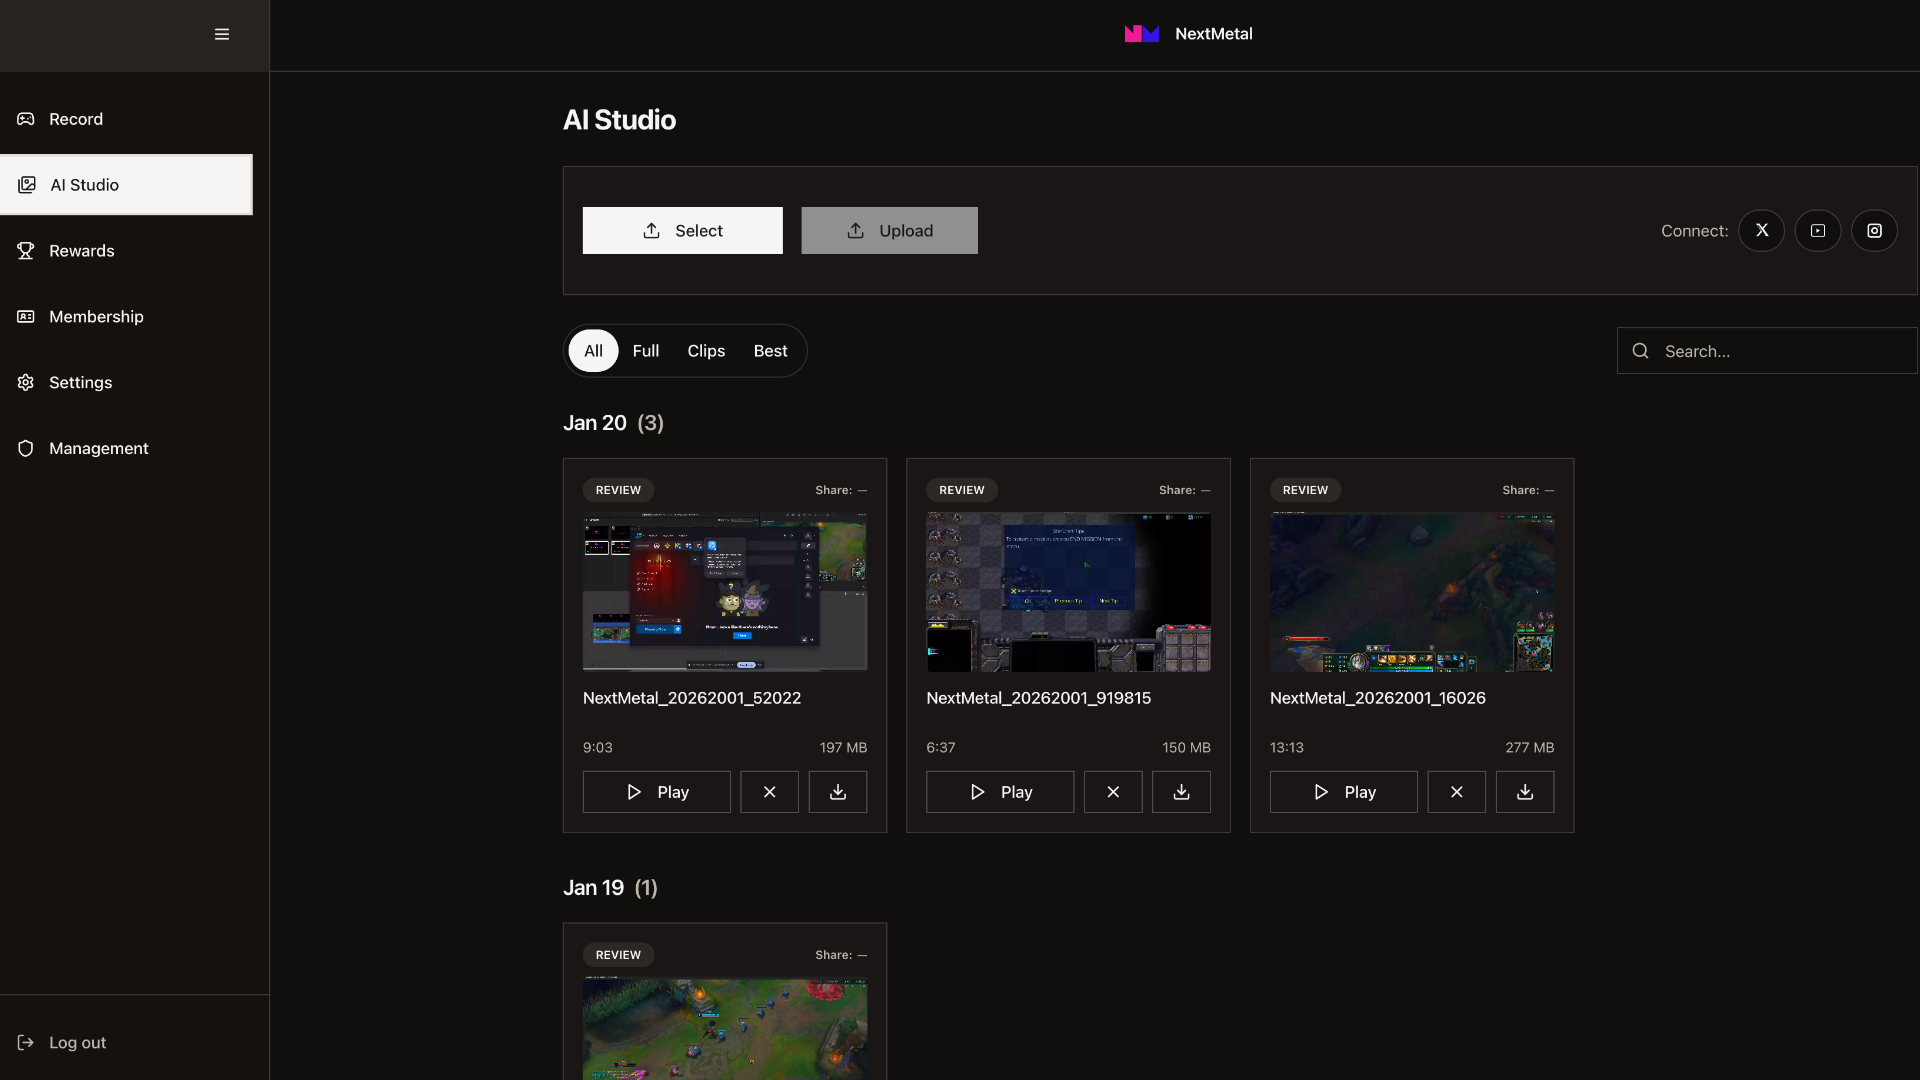Switch to the Clips filter tab
This screenshot has height=1080, width=1920.
click(x=705, y=350)
